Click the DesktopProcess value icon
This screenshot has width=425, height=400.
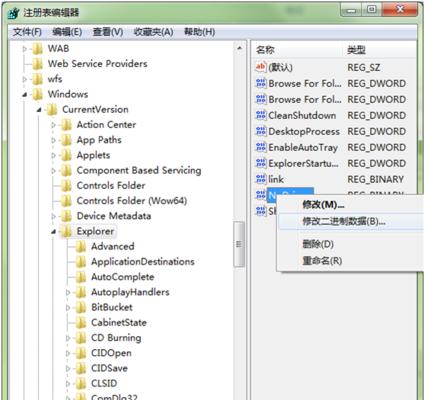coord(261,131)
